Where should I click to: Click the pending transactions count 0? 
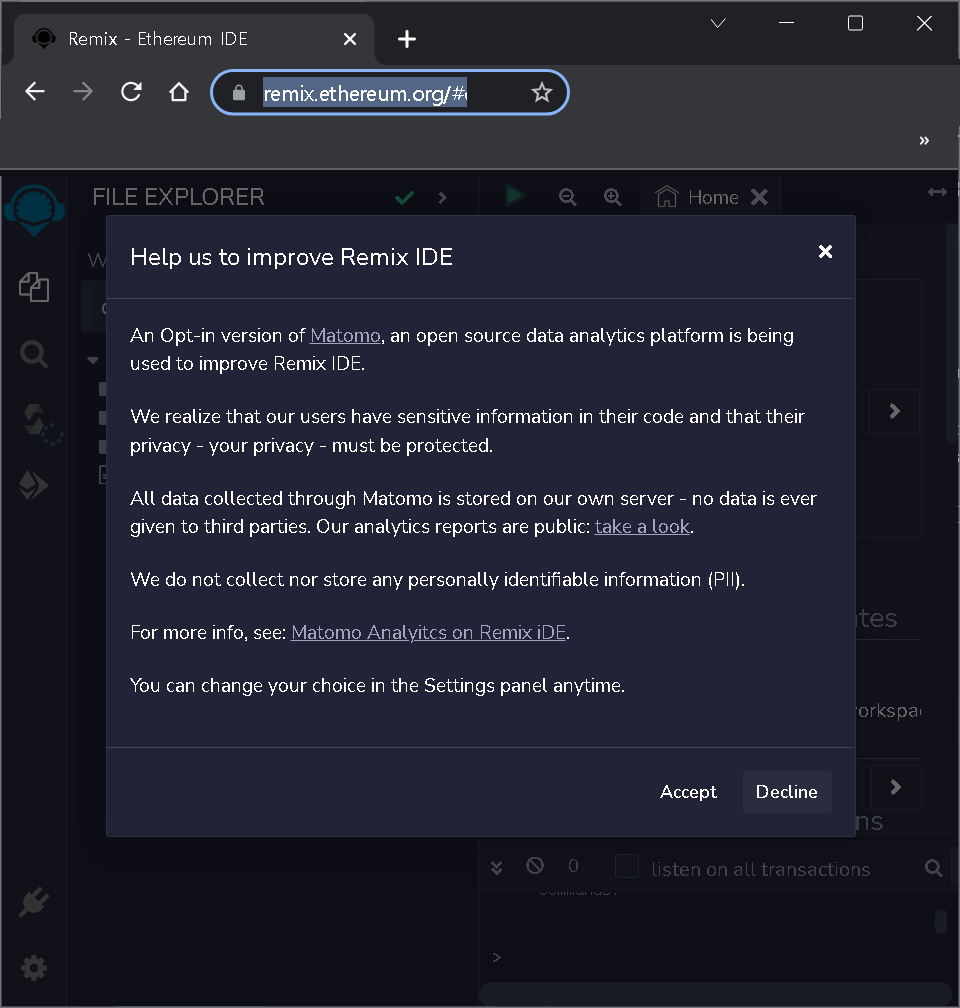pyautogui.click(x=573, y=866)
